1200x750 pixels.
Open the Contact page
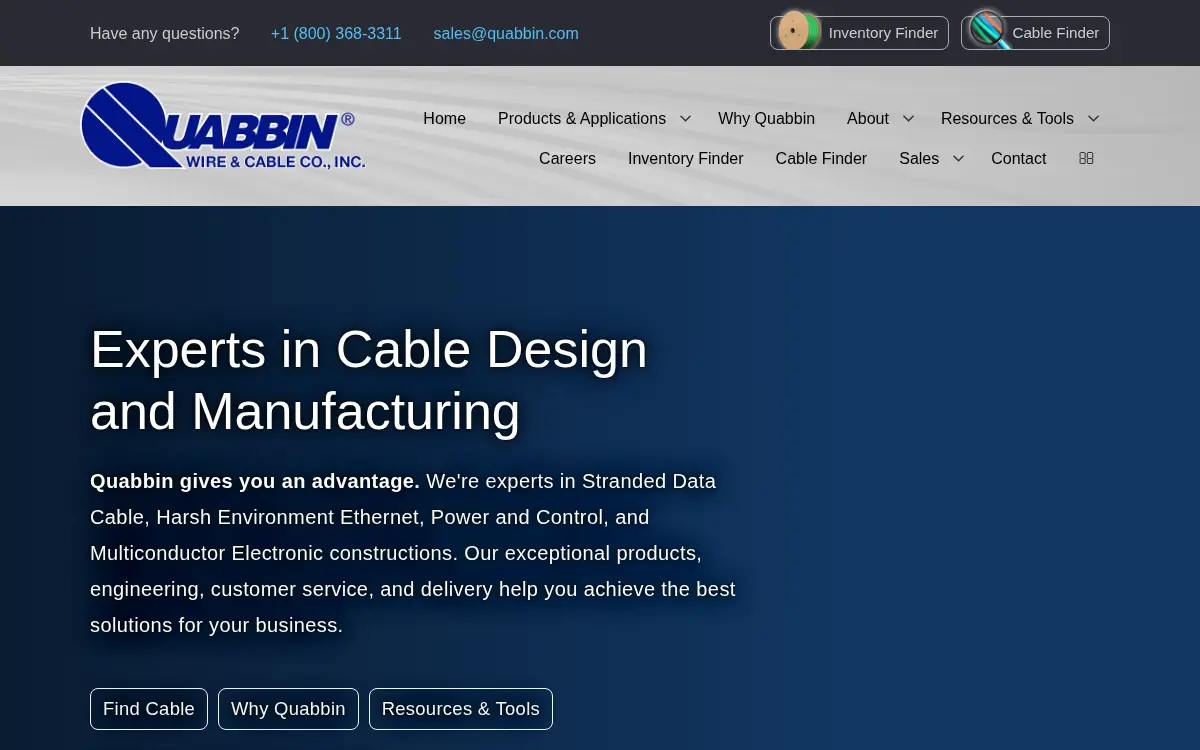point(1018,158)
